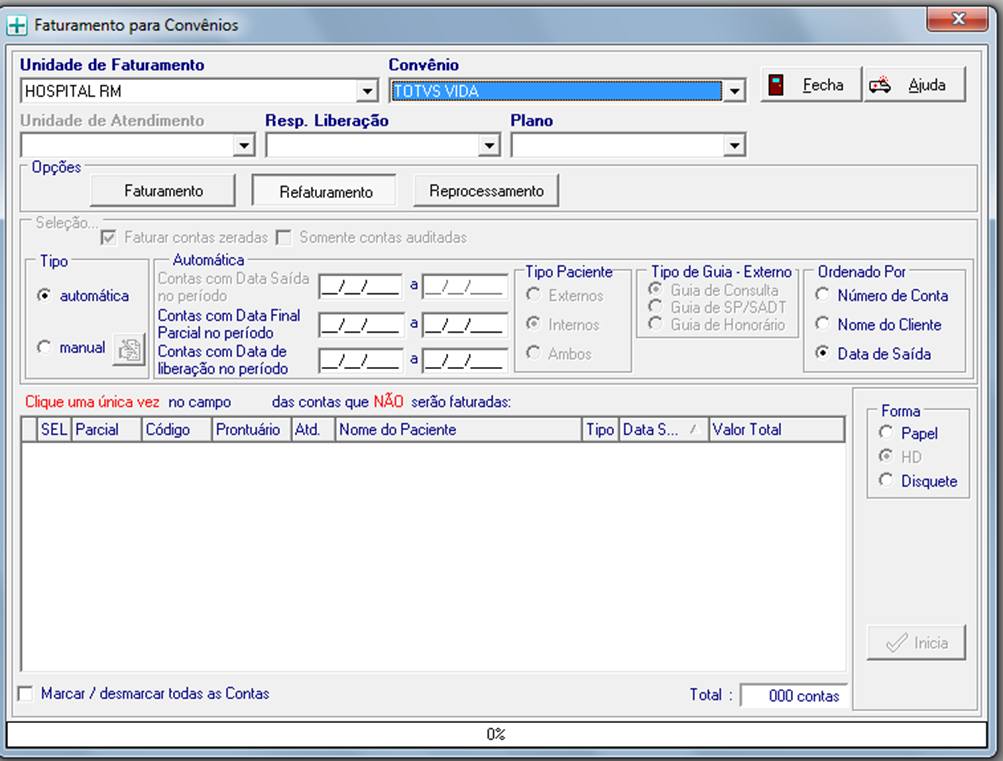The width and height of the screenshot is (1003, 761).
Task: Expand the Unidade de Faturamento dropdown
Action: tap(367, 91)
